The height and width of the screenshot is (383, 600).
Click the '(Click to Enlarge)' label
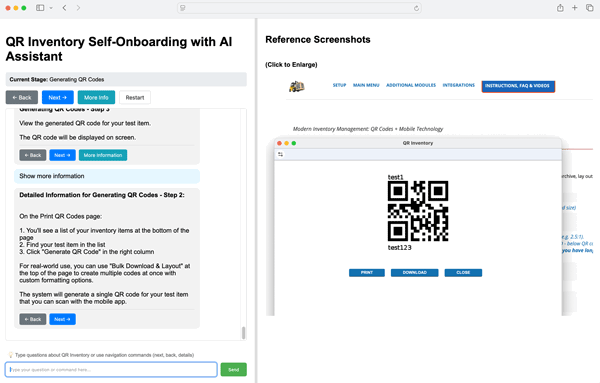(x=291, y=65)
